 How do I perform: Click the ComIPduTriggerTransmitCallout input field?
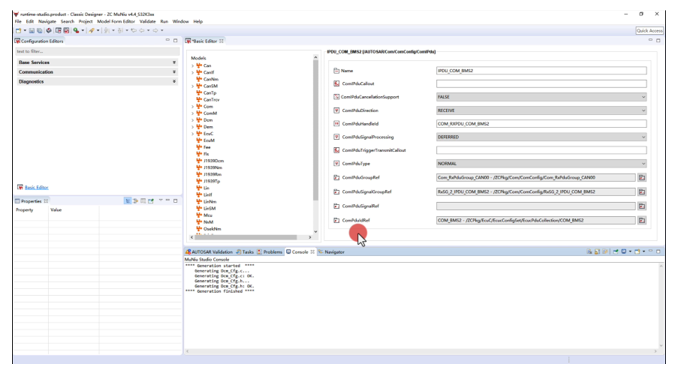(541, 150)
